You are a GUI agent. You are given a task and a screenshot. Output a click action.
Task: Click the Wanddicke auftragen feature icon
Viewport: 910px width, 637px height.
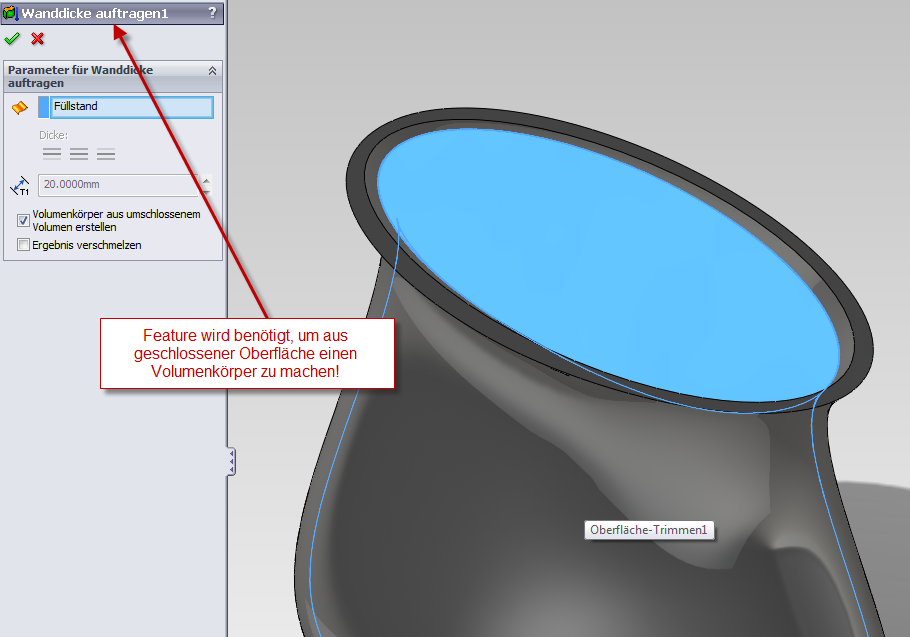coord(10,13)
